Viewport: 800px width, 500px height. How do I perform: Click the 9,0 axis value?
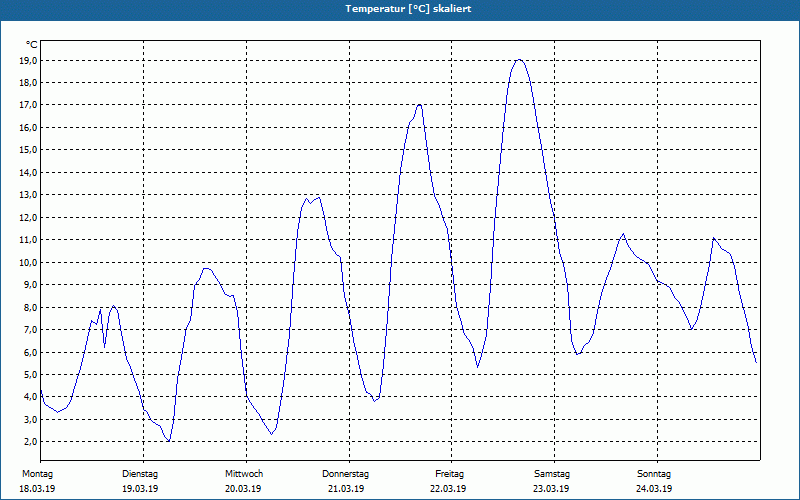click(30, 285)
